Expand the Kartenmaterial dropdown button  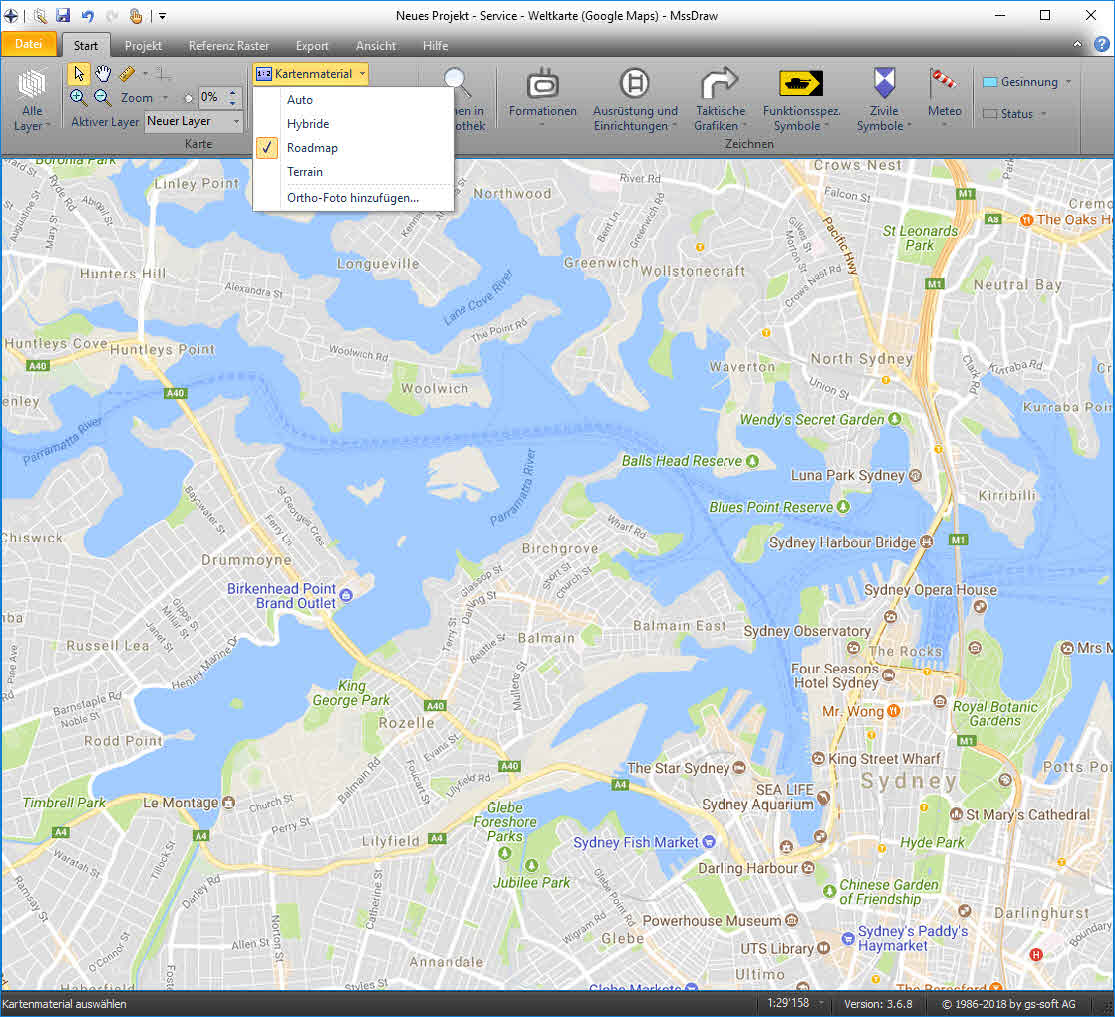tap(310, 73)
